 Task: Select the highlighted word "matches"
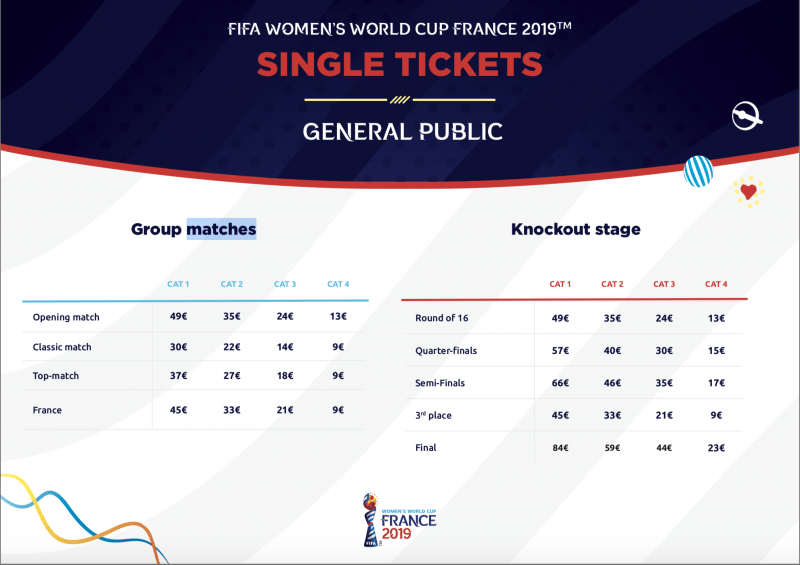tap(221, 229)
